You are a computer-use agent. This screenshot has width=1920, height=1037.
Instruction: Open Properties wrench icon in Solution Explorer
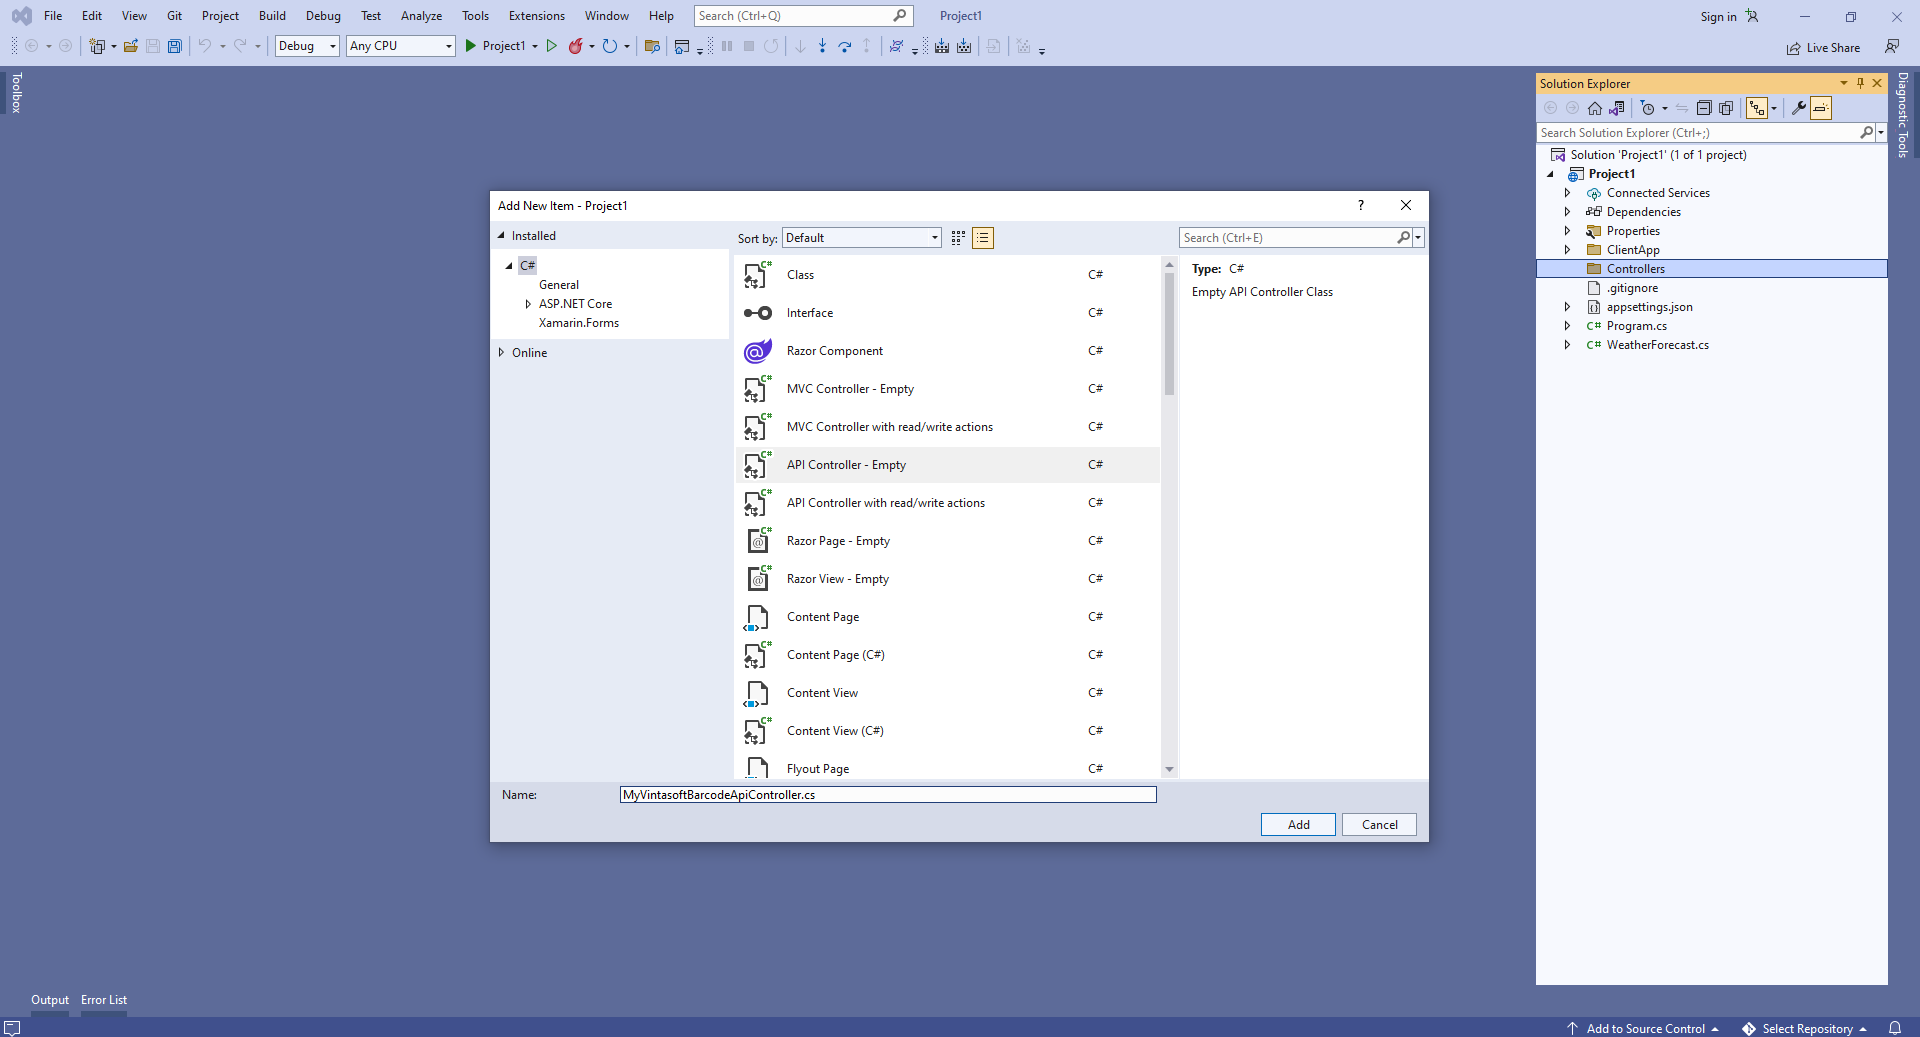pos(1798,108)
